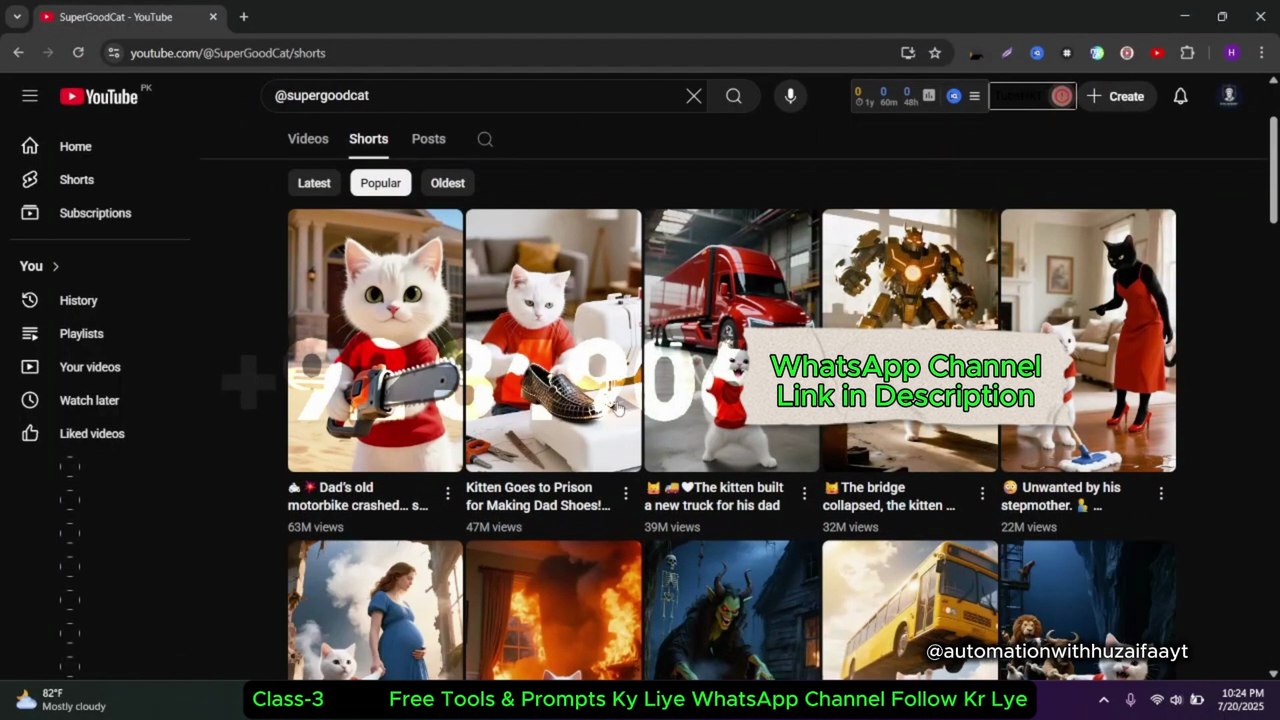Open options menu for motorbike short
The image size is (1280, 720).
click(448, 493)
